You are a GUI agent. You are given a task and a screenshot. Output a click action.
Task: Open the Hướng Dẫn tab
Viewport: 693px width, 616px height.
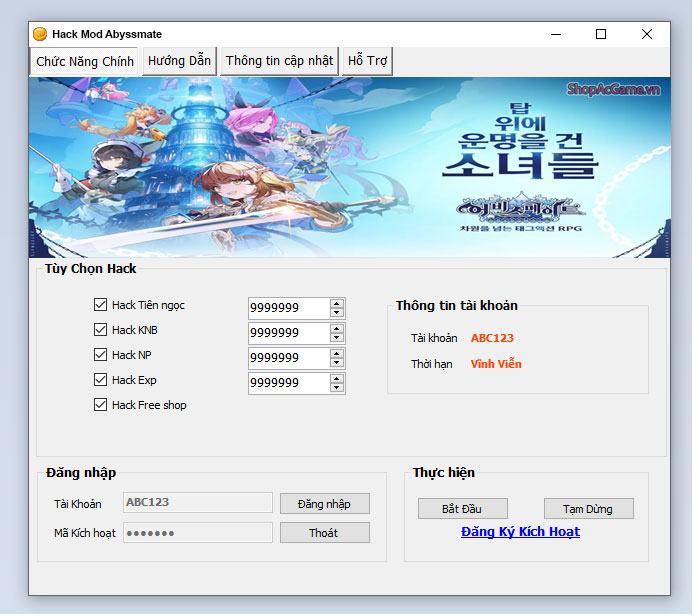(x=179, y=61)
